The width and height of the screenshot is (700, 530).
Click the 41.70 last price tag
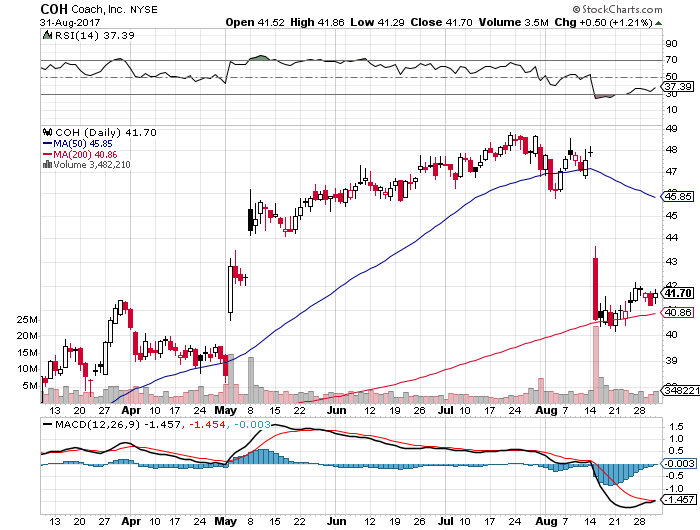click(679, 293)
